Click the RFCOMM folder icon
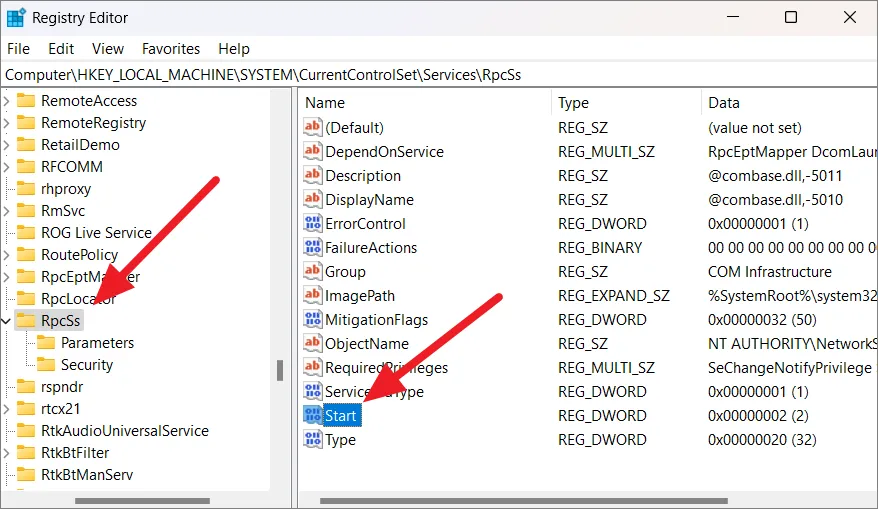This screenshot has height=509, width=878. coord(26,166)
